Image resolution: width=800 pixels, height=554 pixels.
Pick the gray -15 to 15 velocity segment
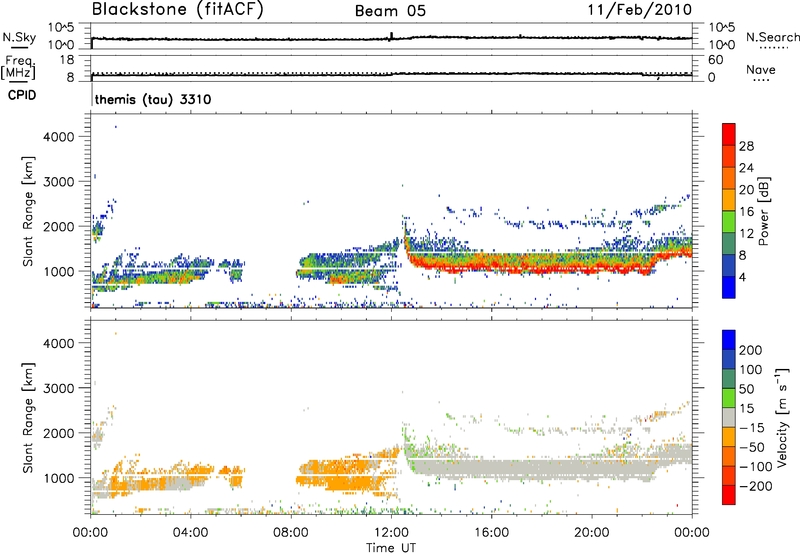click(x=729, y=418)
